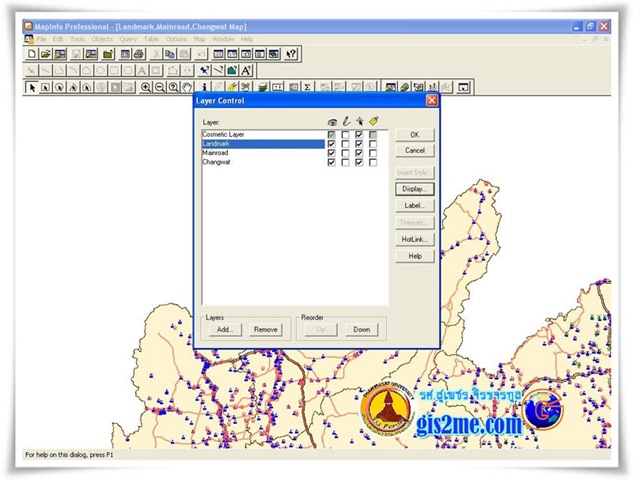Screen dimensions: 633x480
Task: Open Display options for selected layer
Action: pos(415,189)
